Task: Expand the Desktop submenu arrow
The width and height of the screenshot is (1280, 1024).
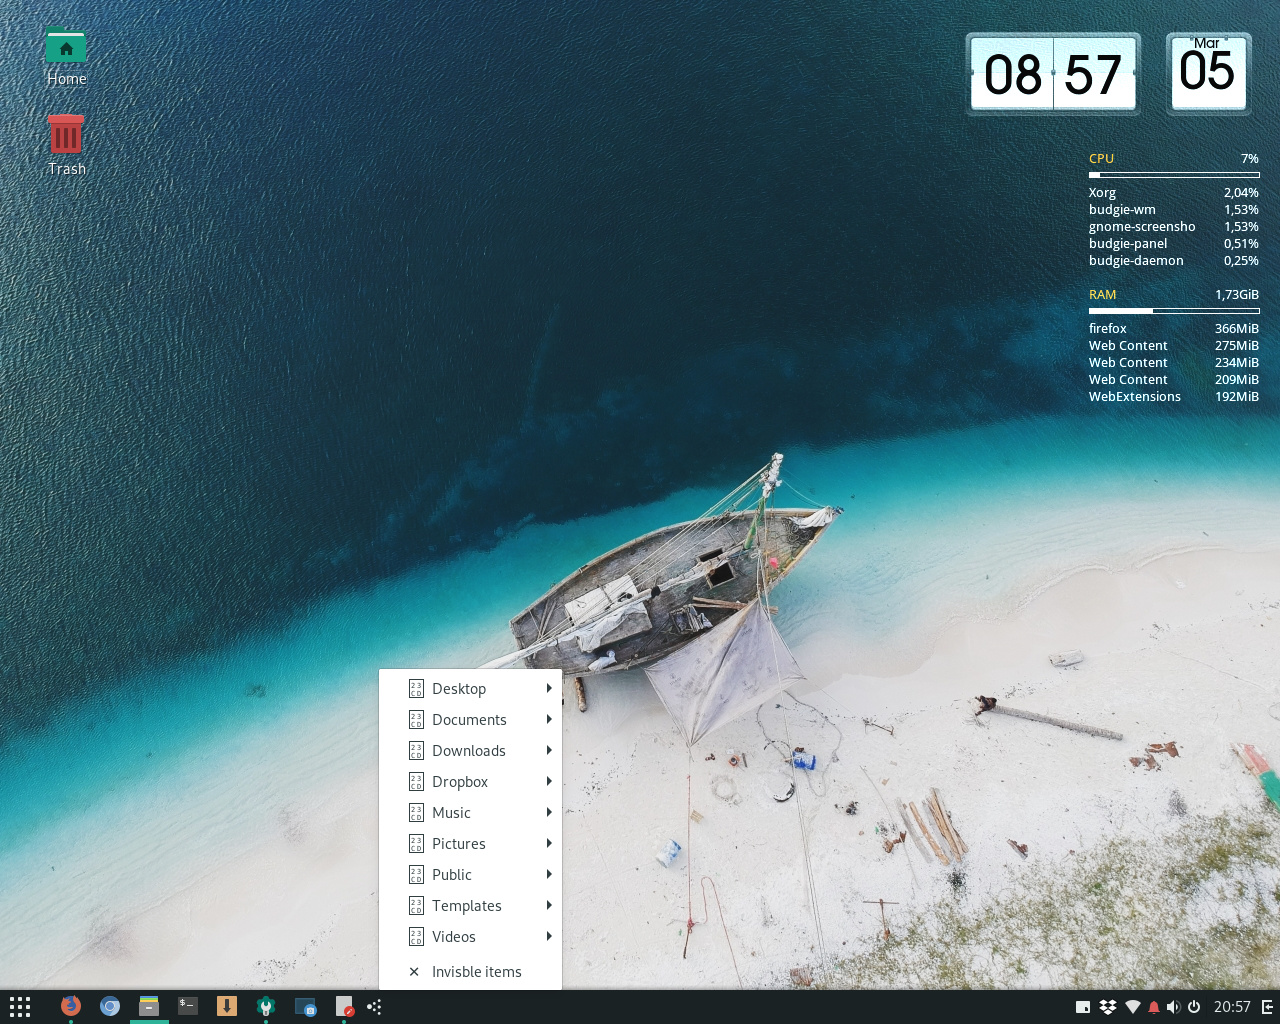Action: [x=549, y=688]
